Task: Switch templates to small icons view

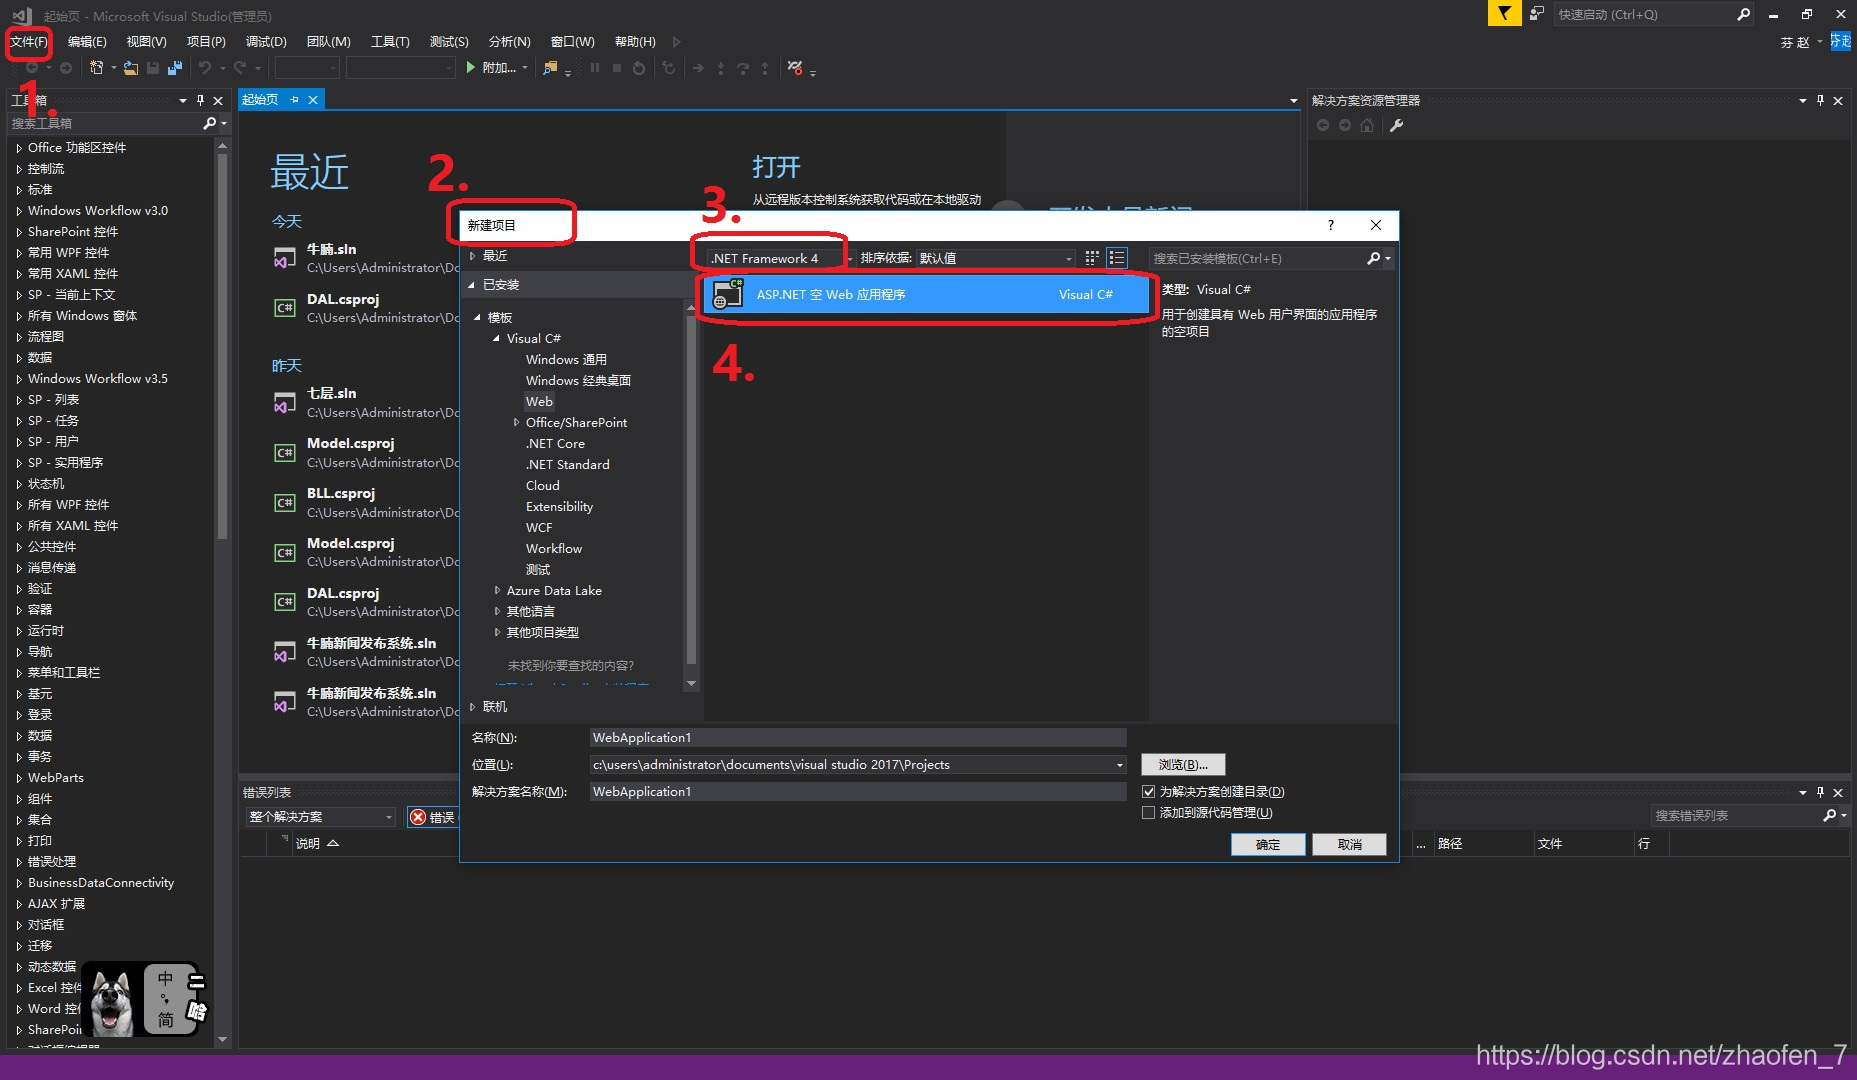Action: tap(1092, 258)
